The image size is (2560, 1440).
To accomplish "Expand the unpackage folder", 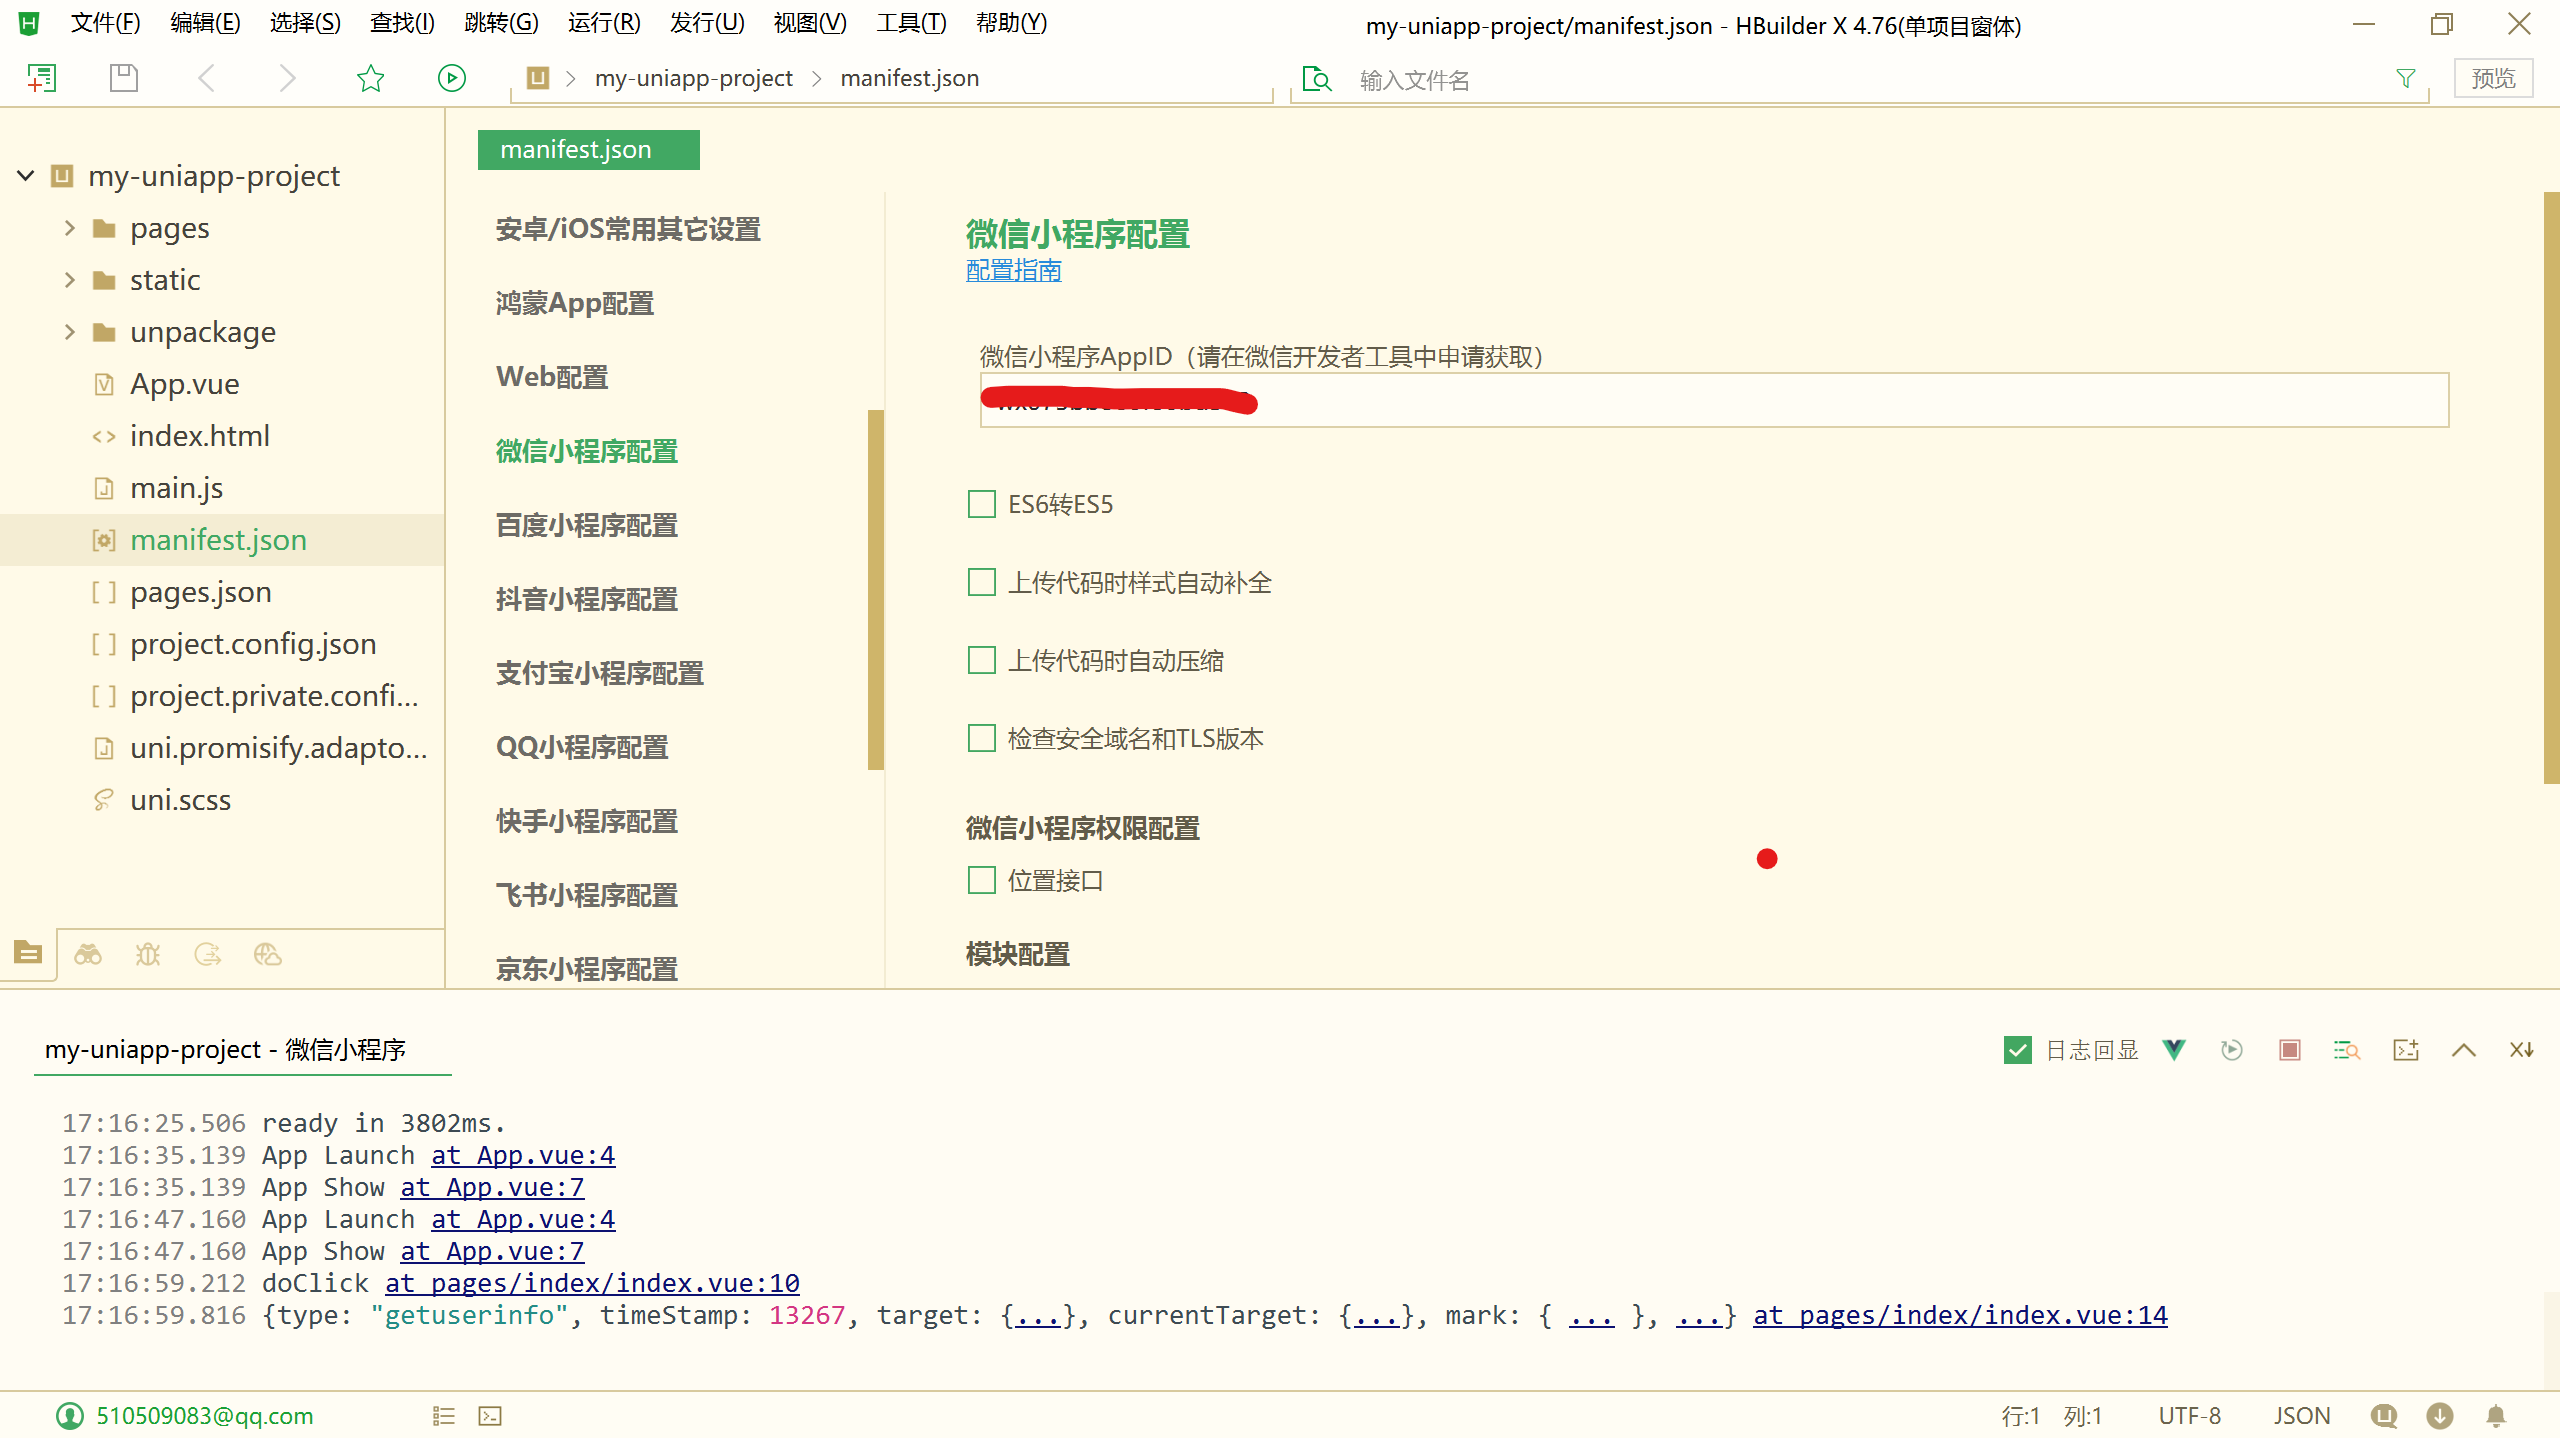I will click(x=69, y=331).
